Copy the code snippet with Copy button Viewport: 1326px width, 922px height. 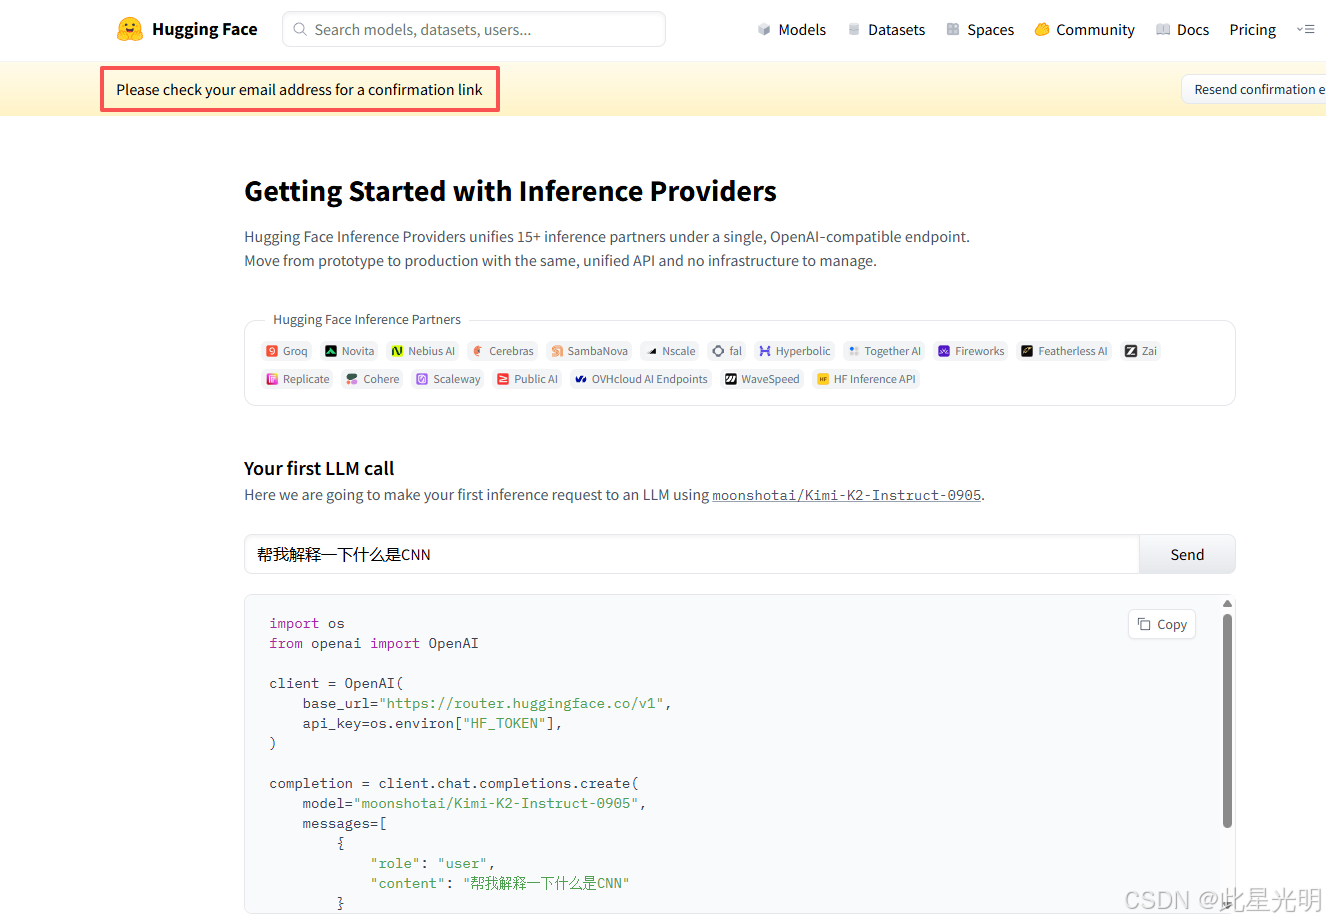coord(1162,624)
